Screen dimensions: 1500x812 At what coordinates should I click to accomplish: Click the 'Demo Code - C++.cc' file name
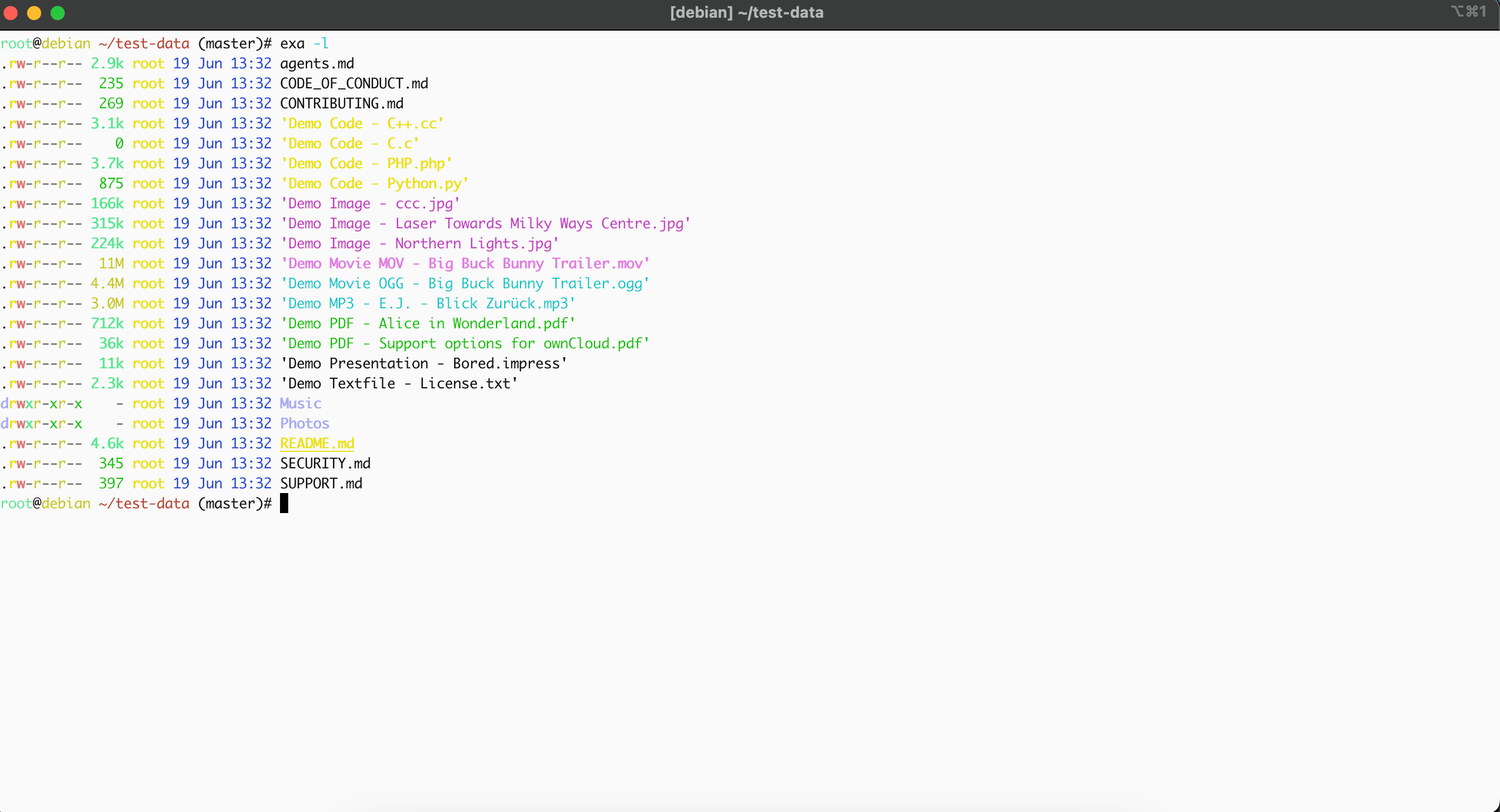click(x=362, y=123)
